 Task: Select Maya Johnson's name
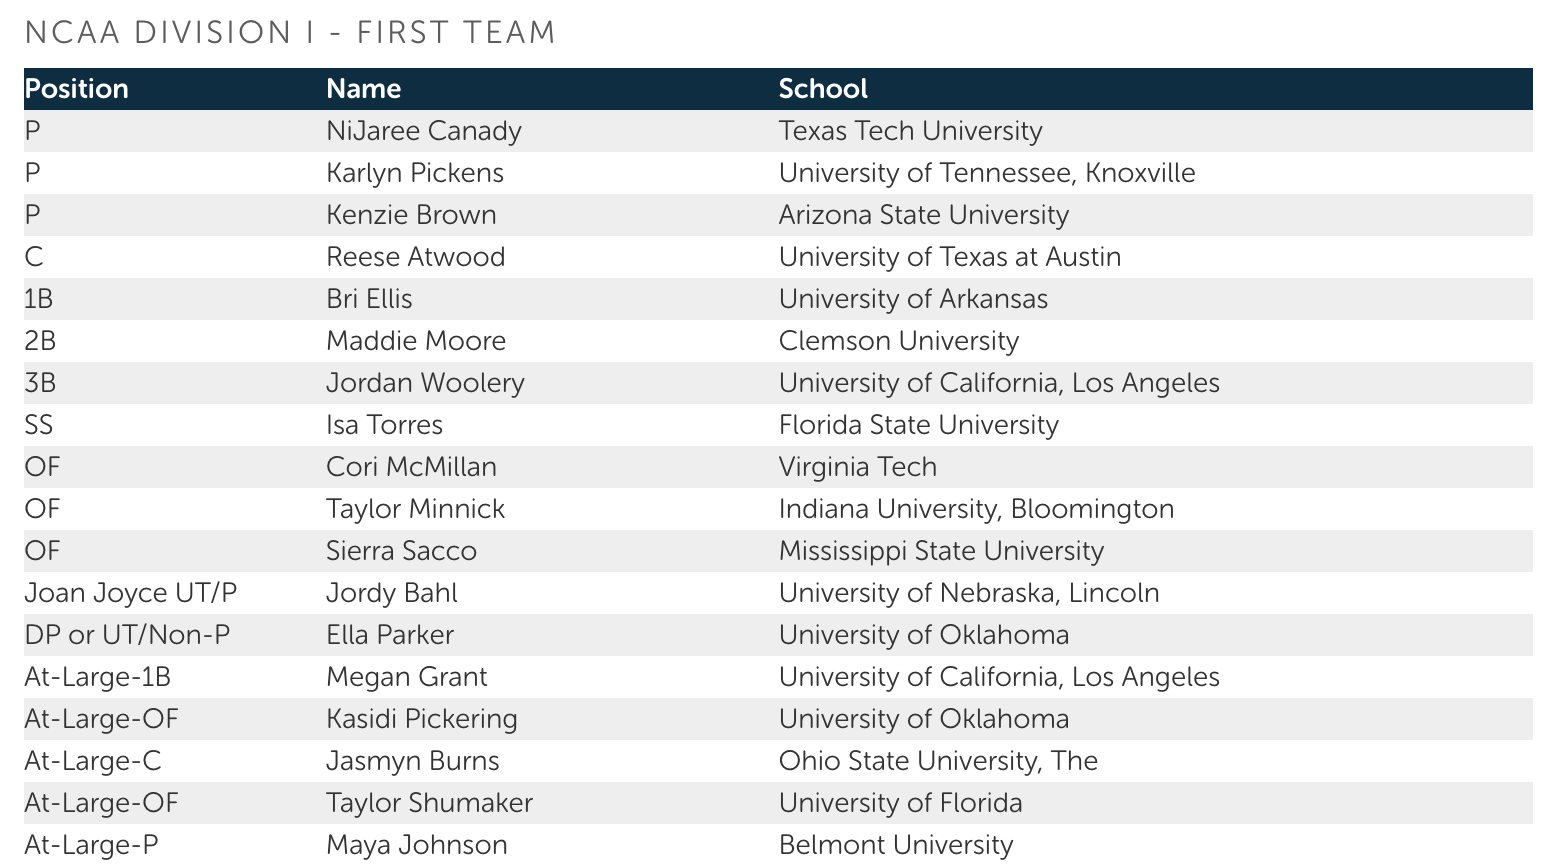417,845
